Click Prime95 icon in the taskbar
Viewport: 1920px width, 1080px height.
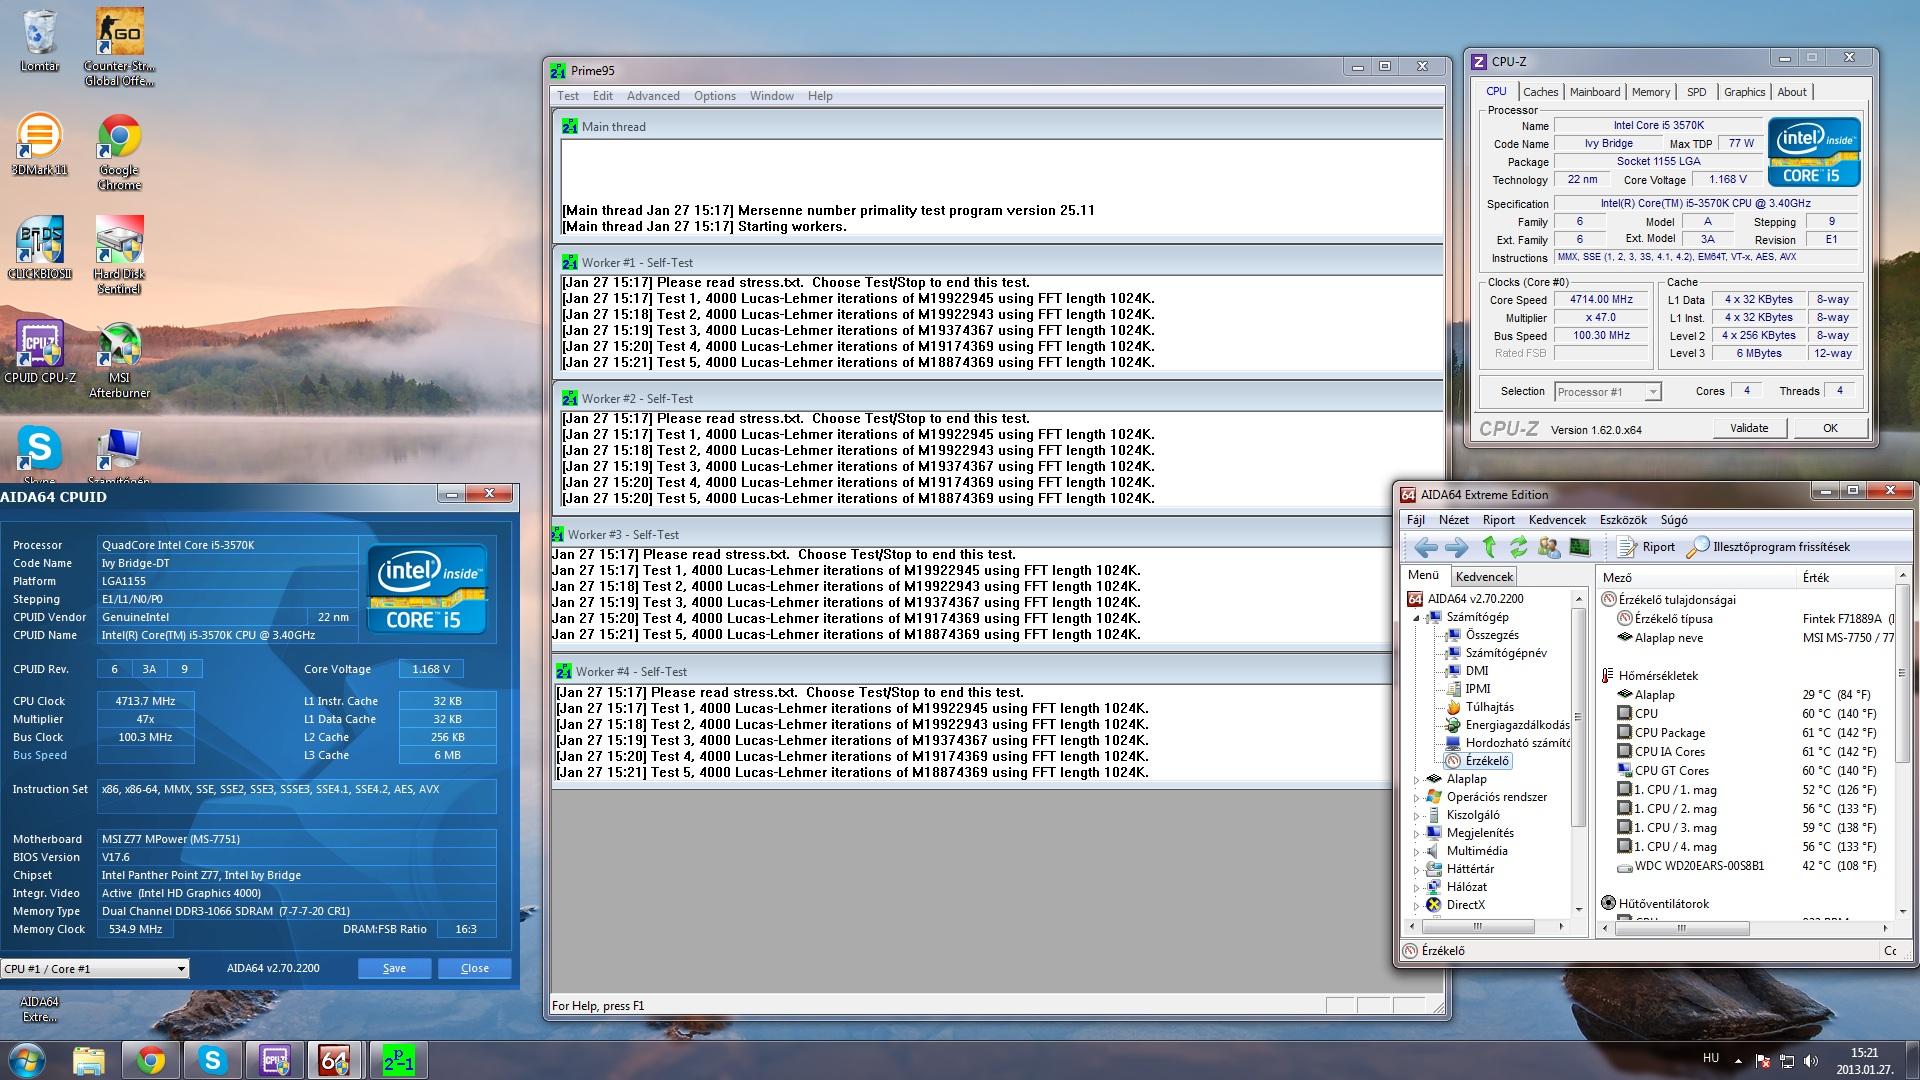pyautogui.click(x=398, y=1060)
